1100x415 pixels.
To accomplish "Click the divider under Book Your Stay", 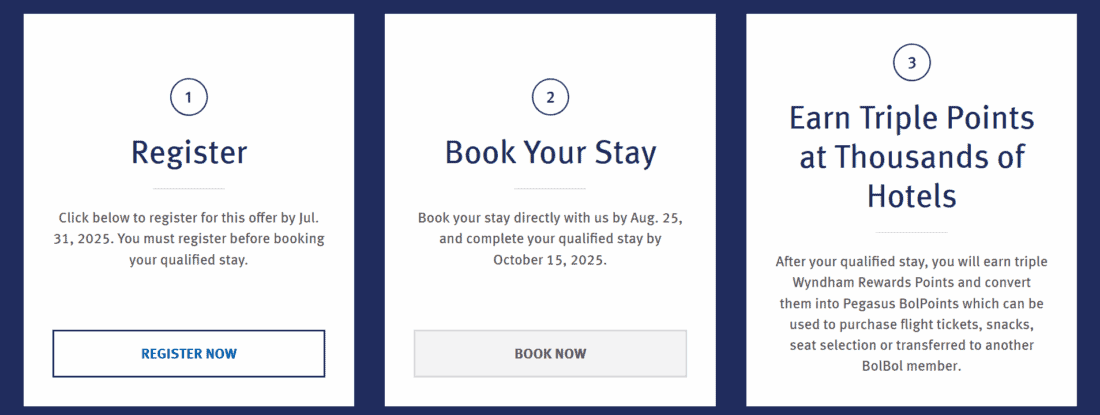I will [550, 188].
